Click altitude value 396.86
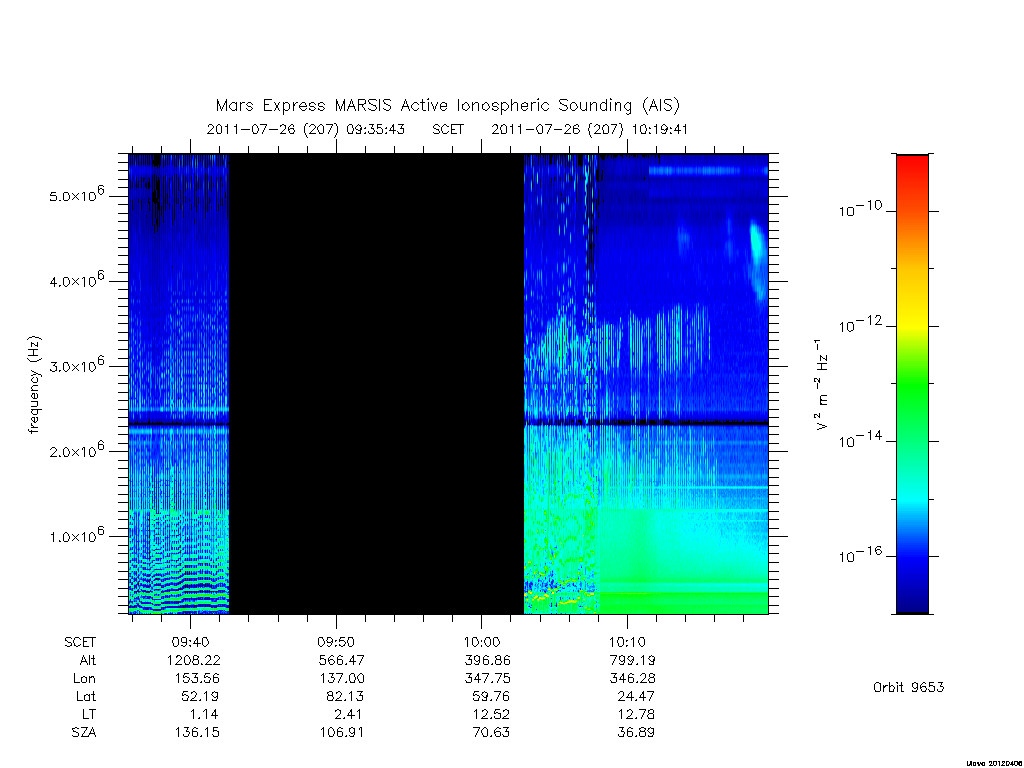 tap(487, 660)
